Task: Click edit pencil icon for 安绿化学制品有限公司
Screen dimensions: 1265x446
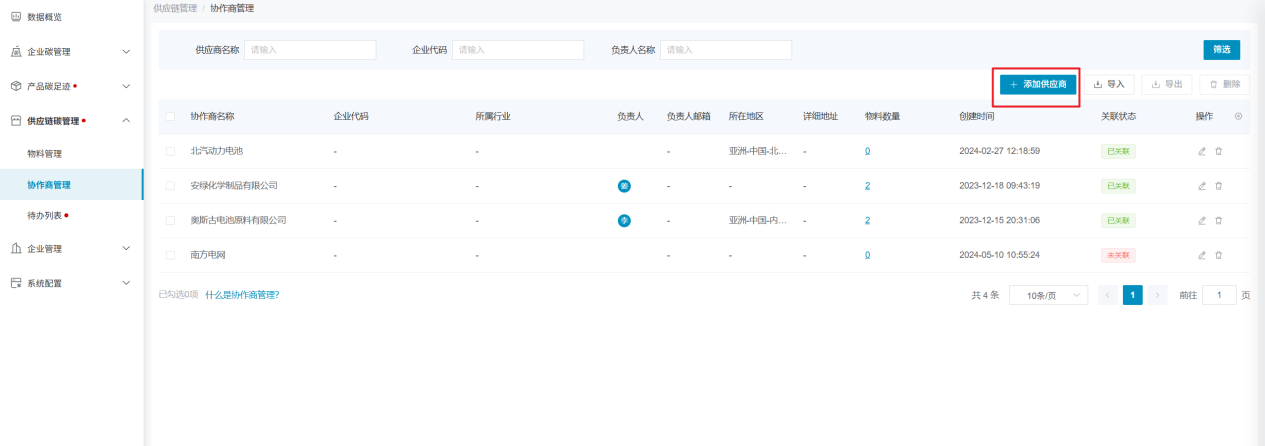Action: tap(1202, 186)
